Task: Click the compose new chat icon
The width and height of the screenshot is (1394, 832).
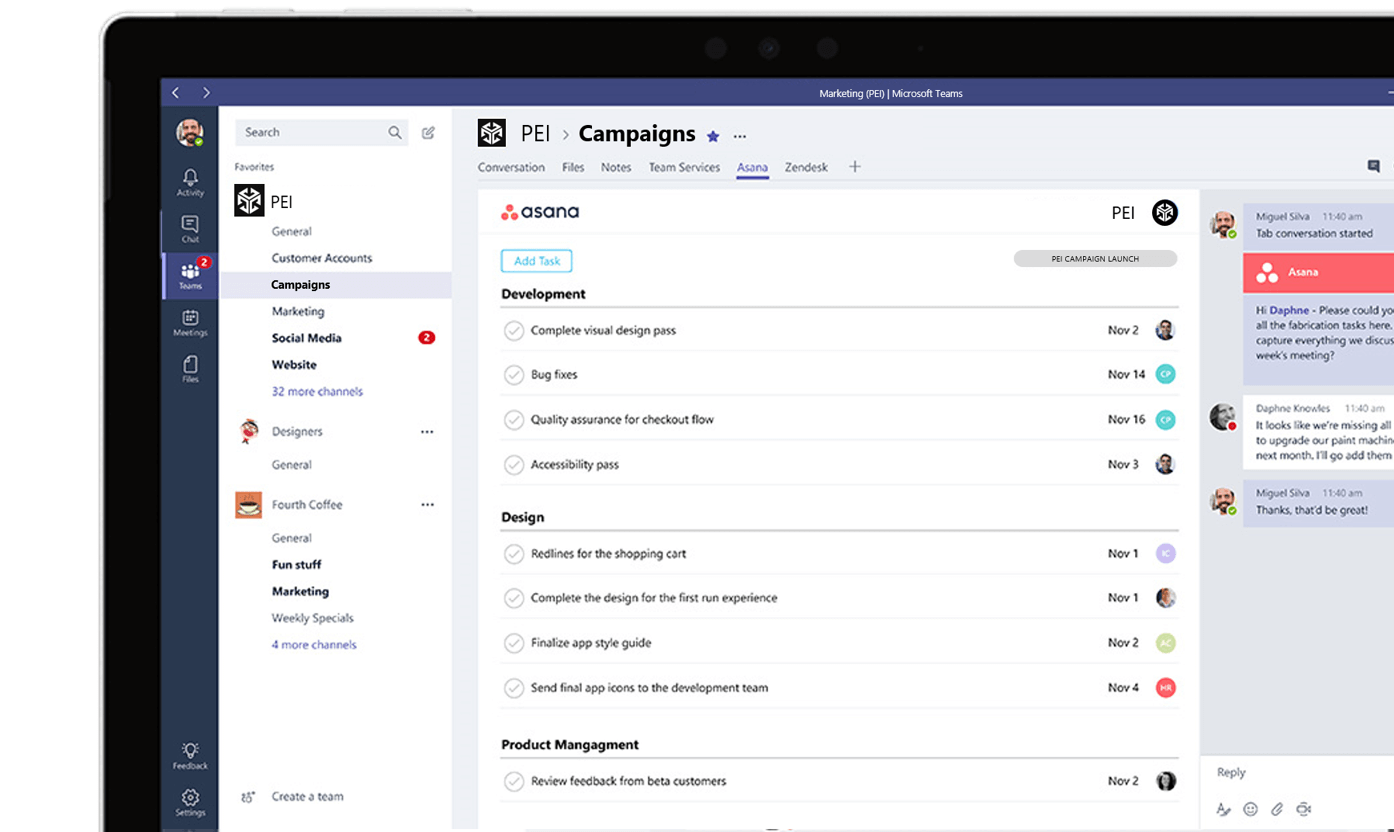Action: 428,132
